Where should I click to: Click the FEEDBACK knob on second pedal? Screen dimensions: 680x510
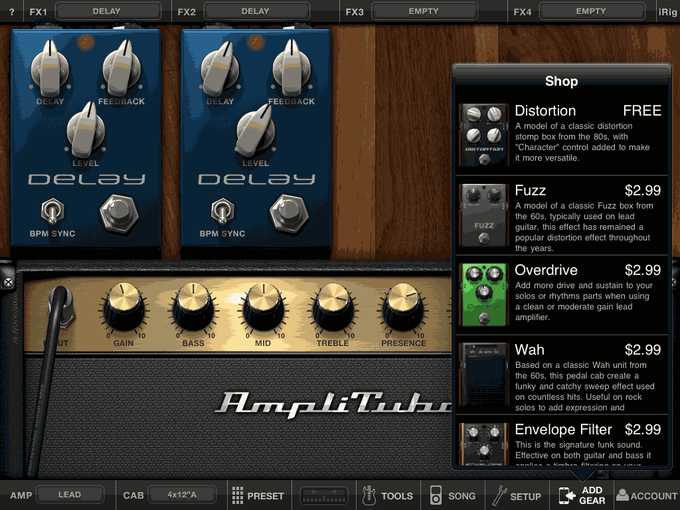292,69
